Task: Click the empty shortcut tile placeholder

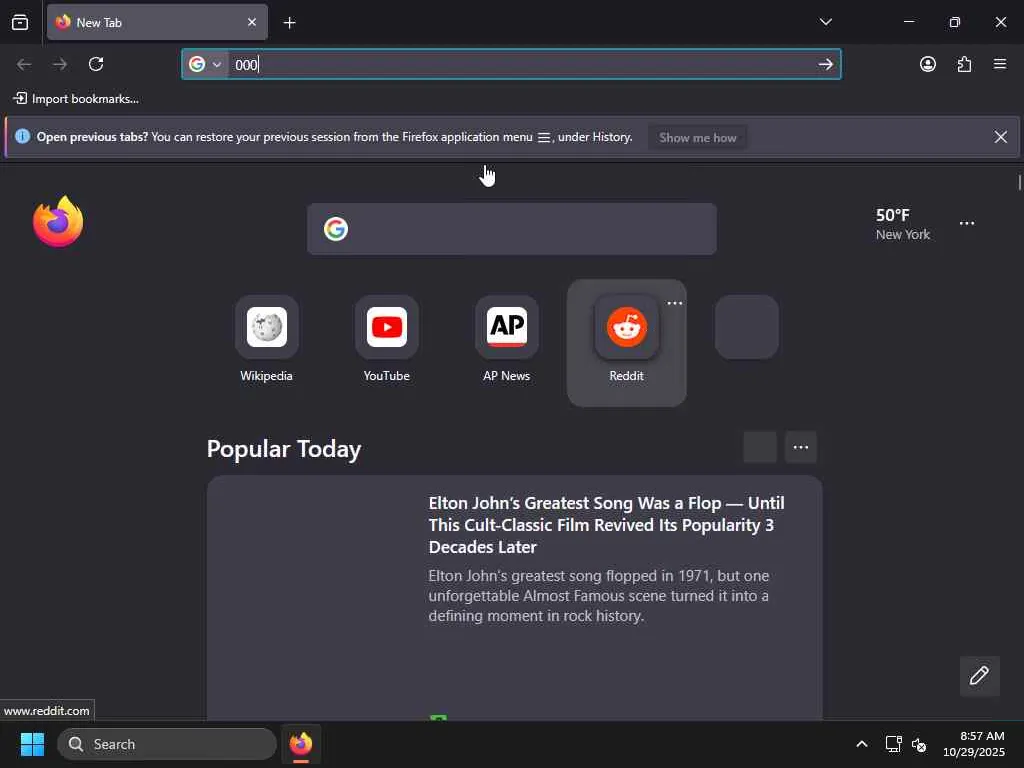Action: pos(746,327)
